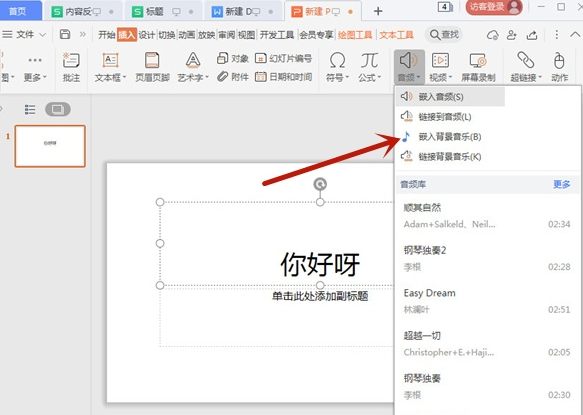Choose 嵌入背景音乐(B) from audio menu
The image size is (583, 415).
[x=450, y=137]
